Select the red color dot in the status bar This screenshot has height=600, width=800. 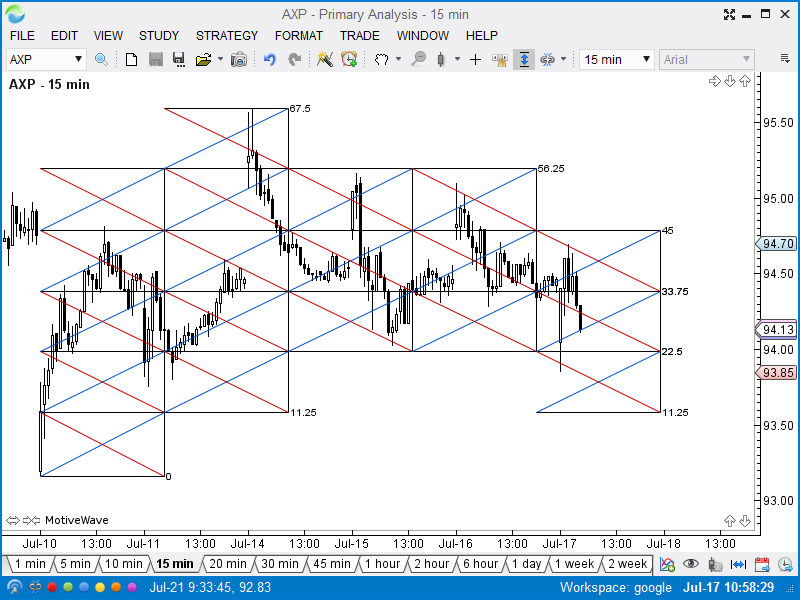[52, 587]
